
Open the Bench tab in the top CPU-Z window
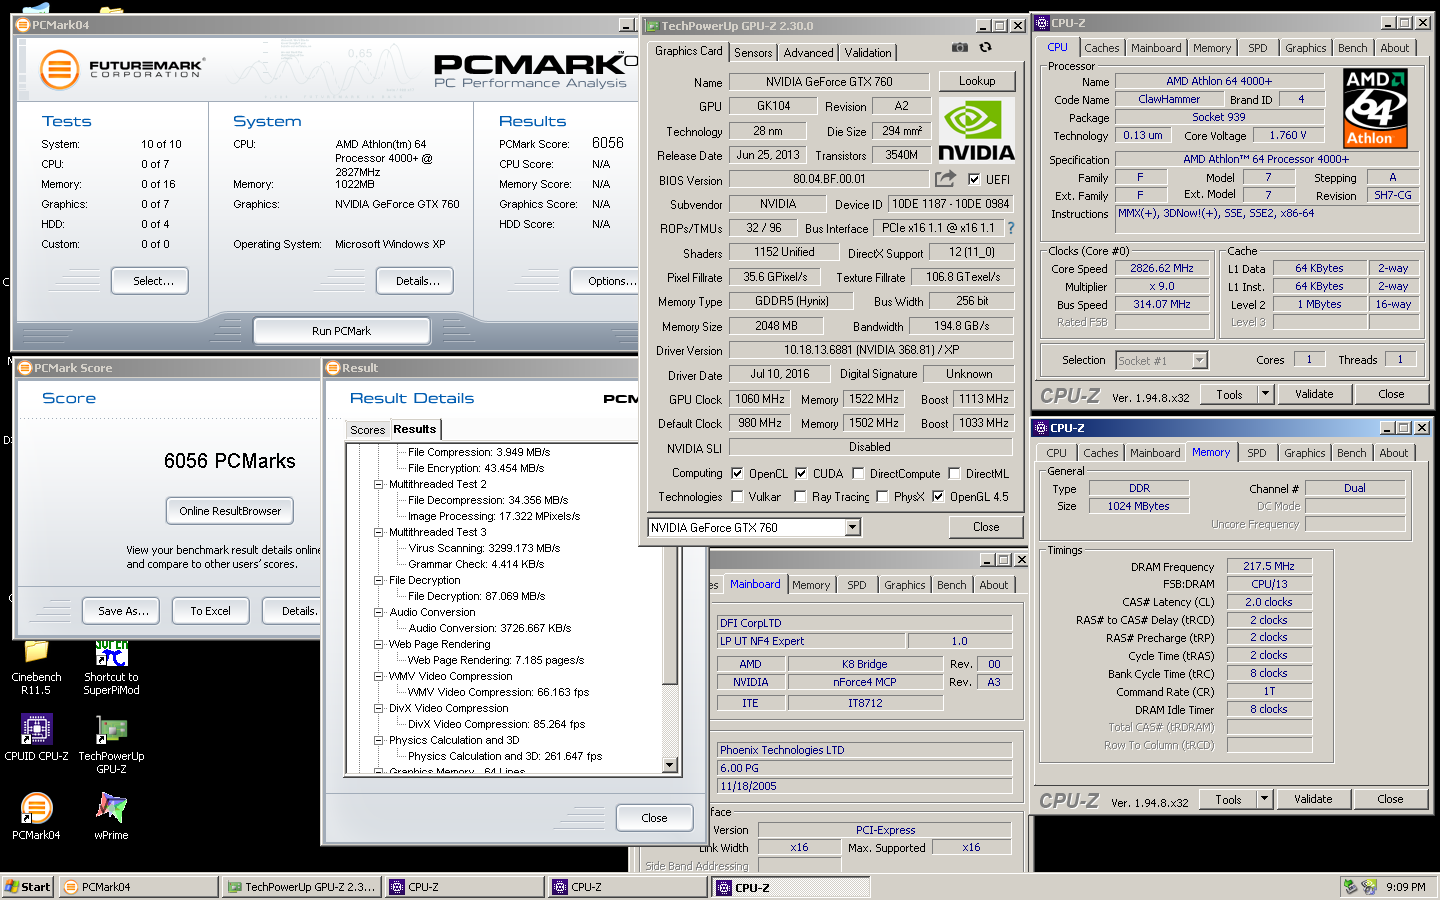(1352, 48)
